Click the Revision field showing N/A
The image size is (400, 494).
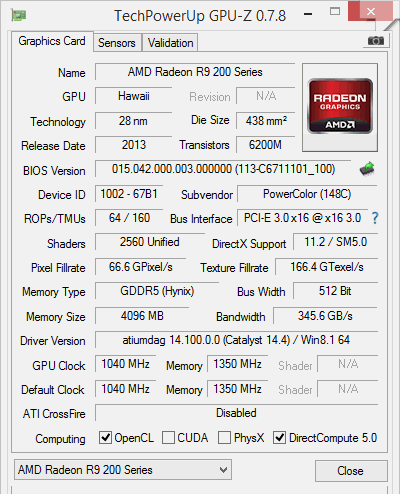coord(266,96)
